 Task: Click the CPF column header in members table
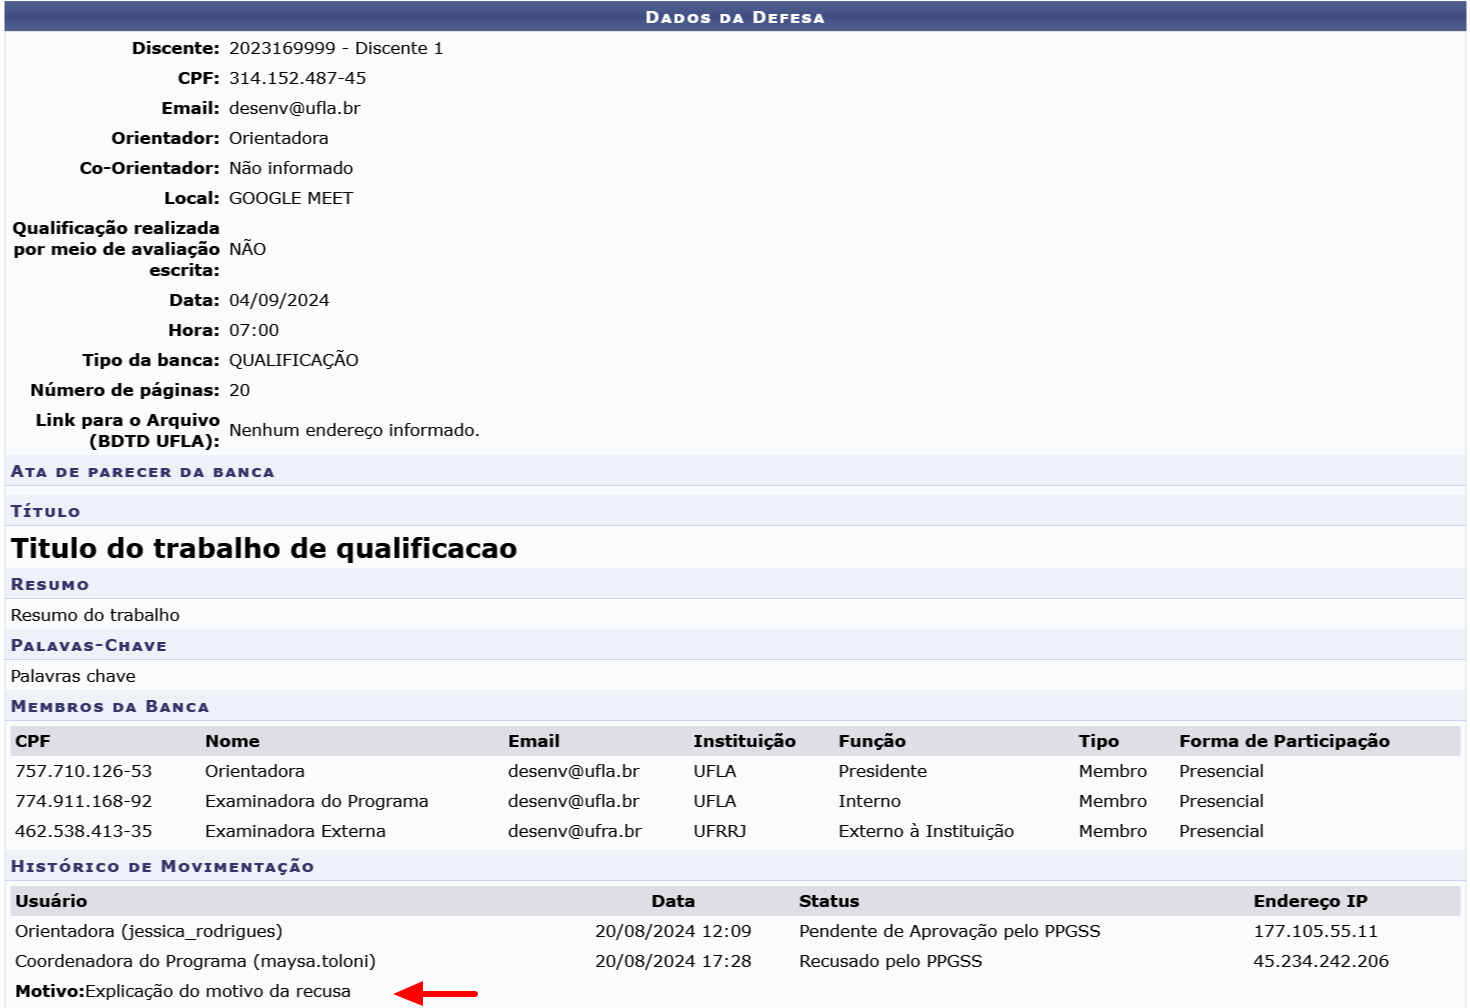click(33, 741)
